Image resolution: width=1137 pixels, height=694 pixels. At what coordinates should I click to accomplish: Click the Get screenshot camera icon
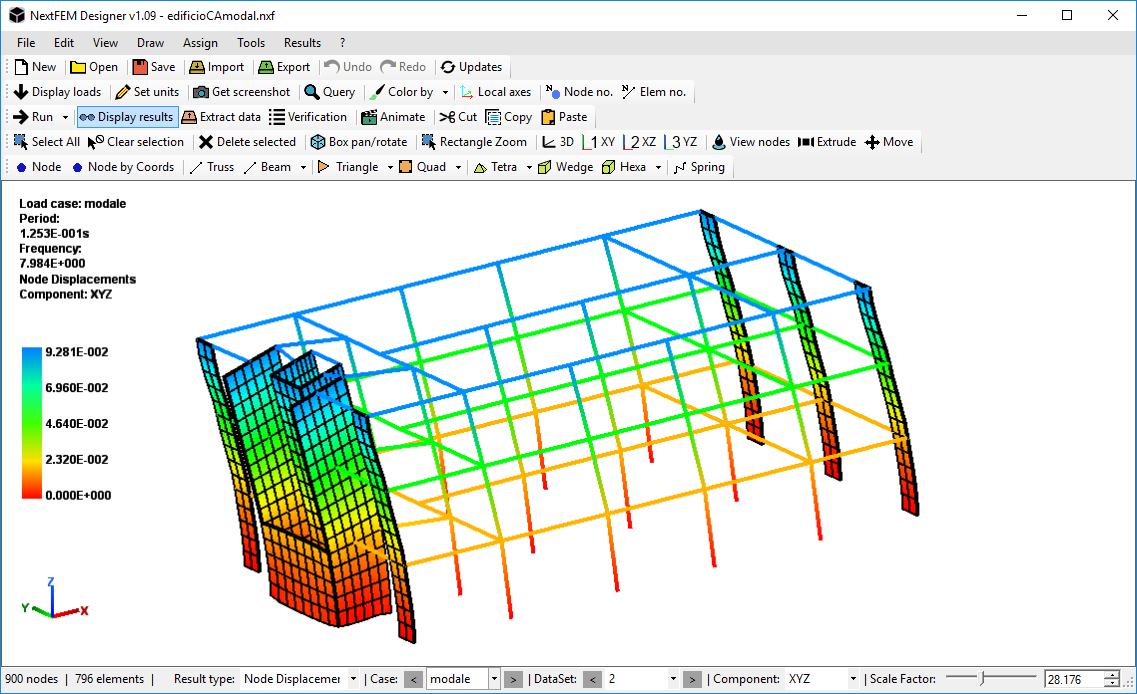coord(201,92)
